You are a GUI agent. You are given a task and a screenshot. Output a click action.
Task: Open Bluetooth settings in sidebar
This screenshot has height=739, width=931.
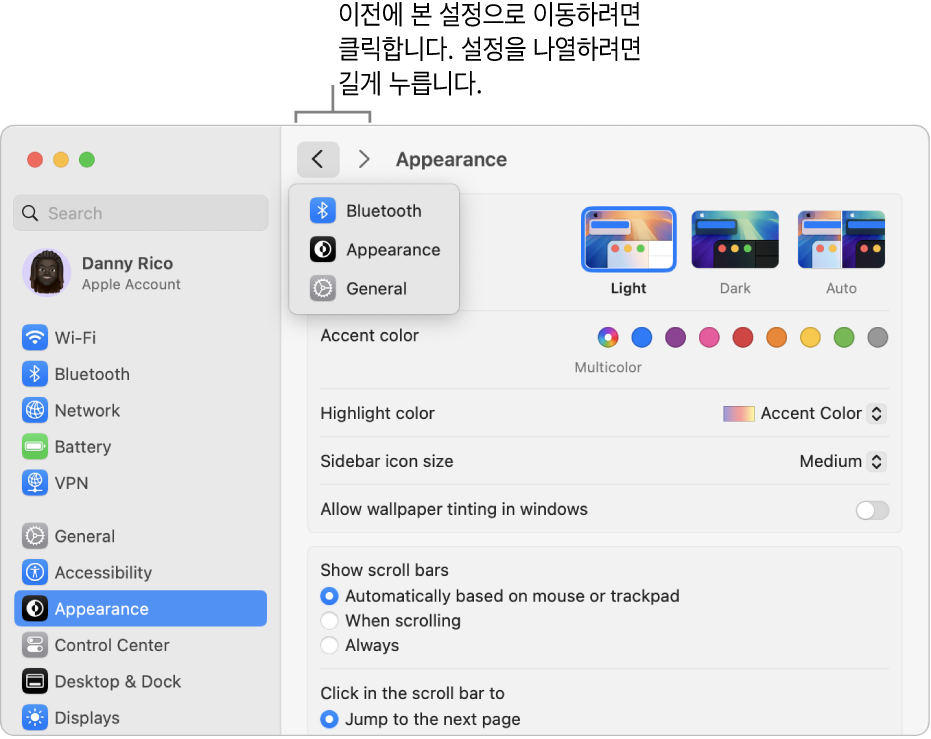point(140,374)
